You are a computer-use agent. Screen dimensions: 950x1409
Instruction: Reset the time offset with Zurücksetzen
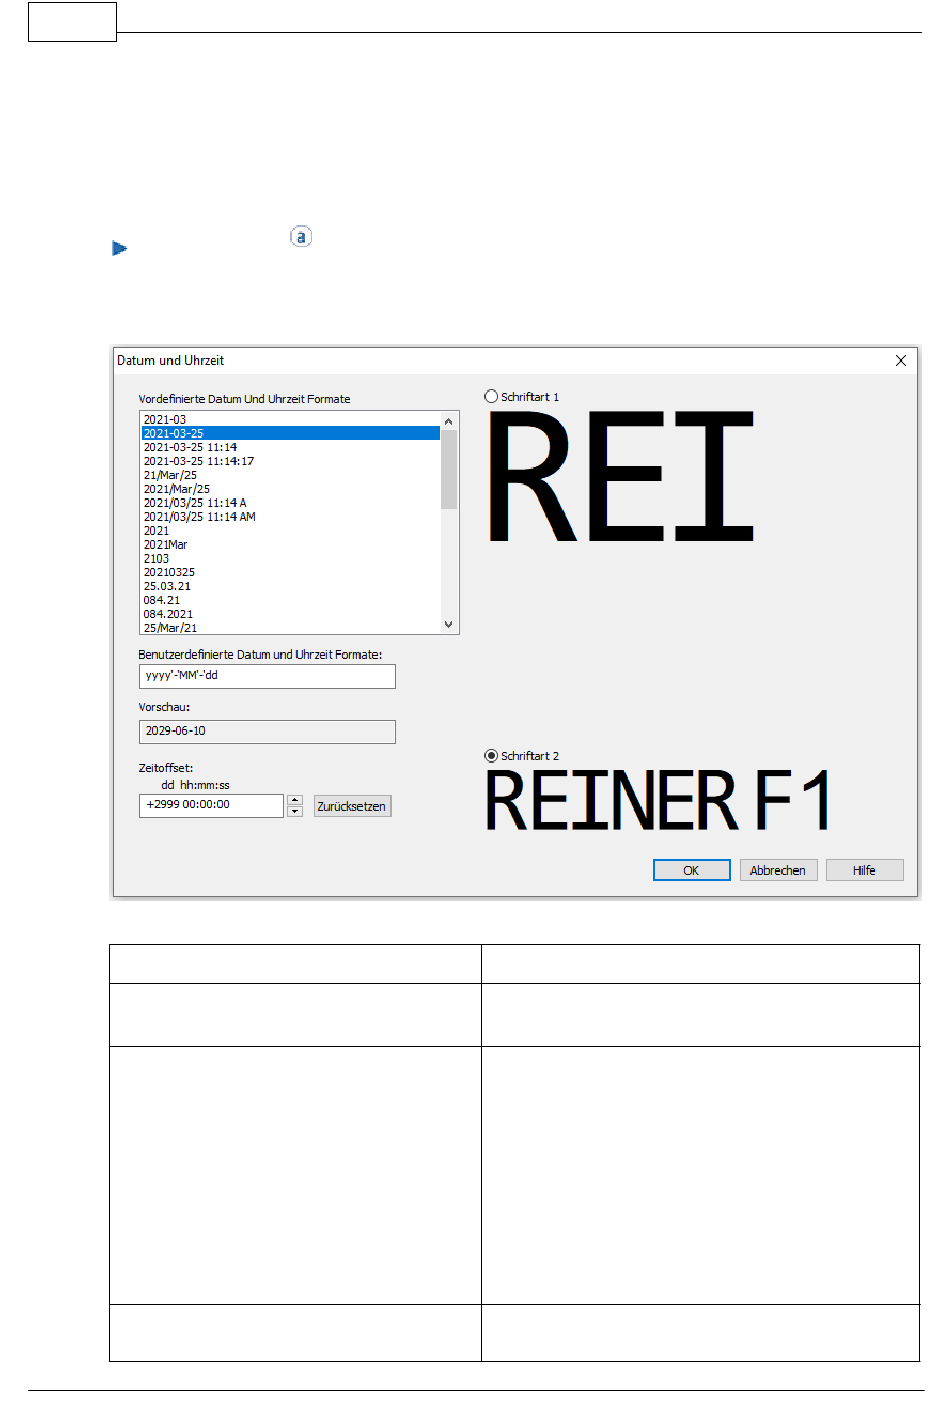point(352,806)
